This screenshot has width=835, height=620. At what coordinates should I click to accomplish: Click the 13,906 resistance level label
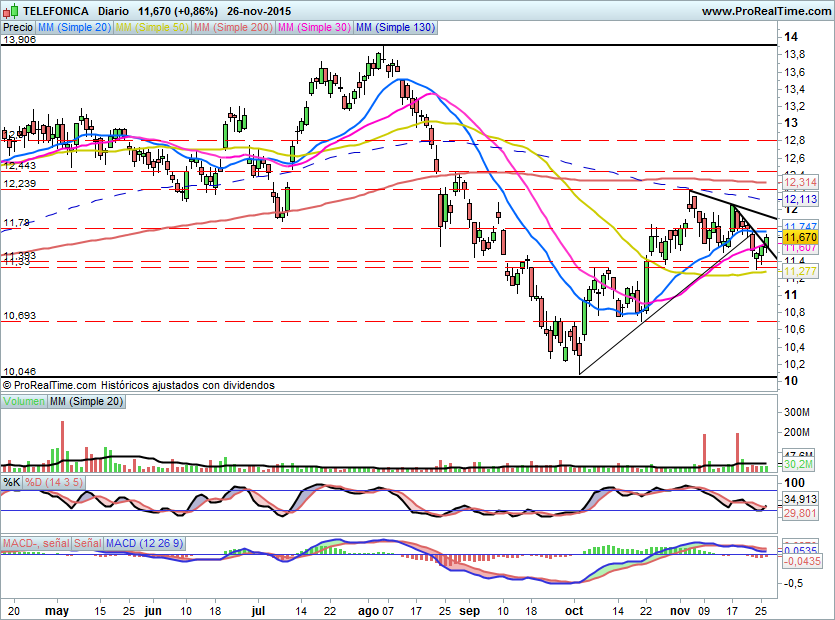click(x=20, y=39)
